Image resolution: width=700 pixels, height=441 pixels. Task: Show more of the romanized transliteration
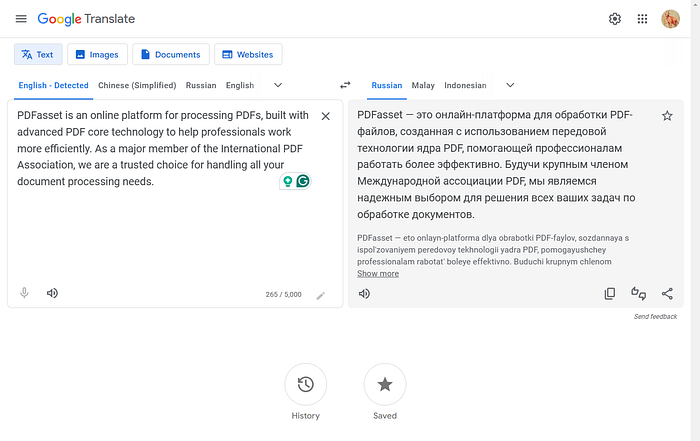378,274
